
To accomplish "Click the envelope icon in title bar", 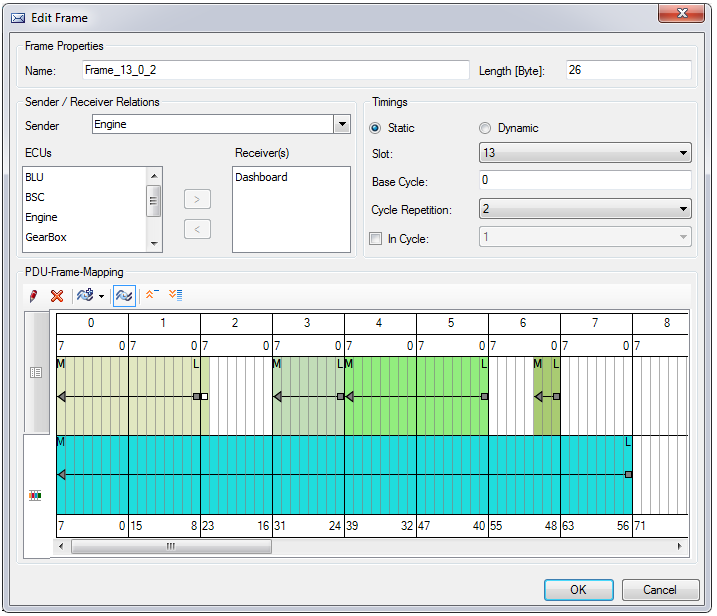I will point(18,18).
